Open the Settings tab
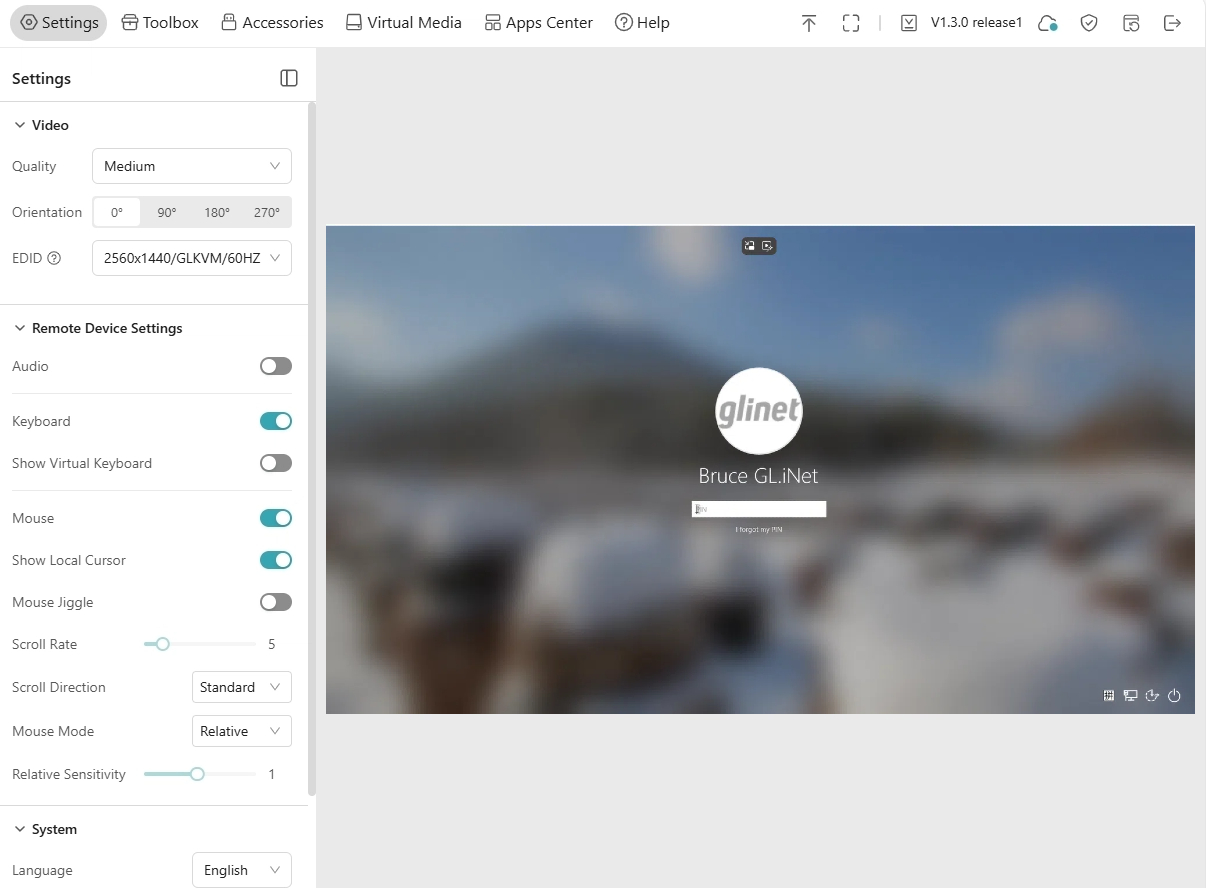1206x888 pixels. (59, 23)
